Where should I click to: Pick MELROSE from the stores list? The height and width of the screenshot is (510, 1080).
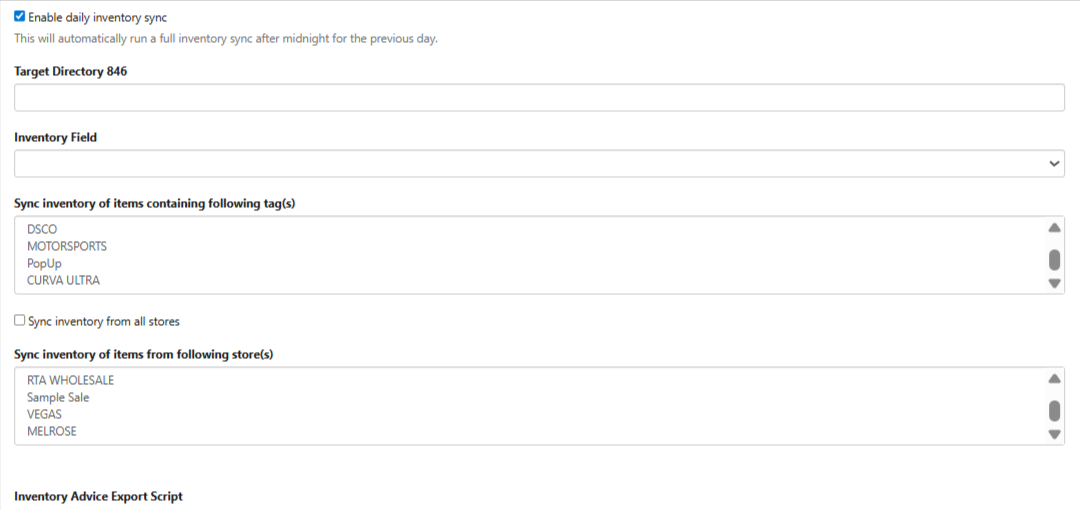point(52,431)
